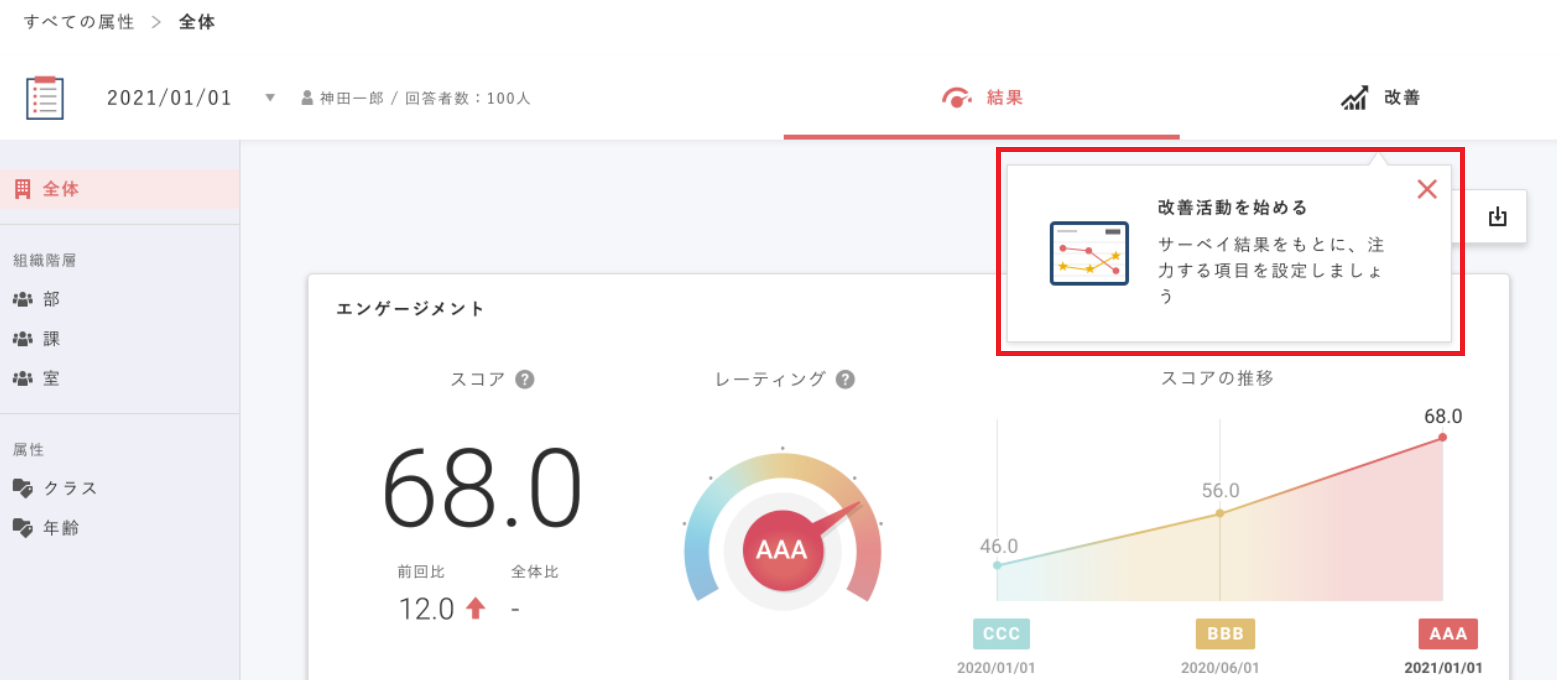Click the download export icon button

[x=1497, y=217]
